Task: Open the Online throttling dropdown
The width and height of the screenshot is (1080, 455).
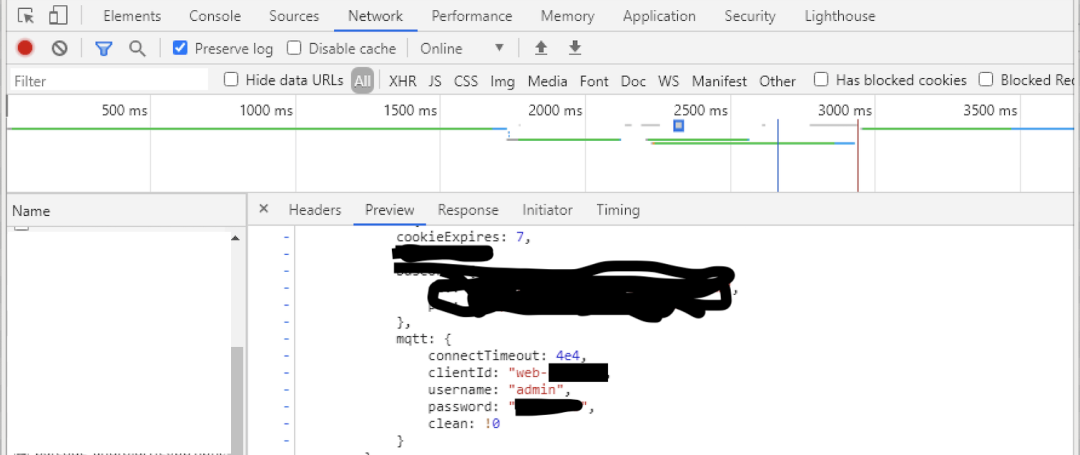Action: click(x=462, y=48)
